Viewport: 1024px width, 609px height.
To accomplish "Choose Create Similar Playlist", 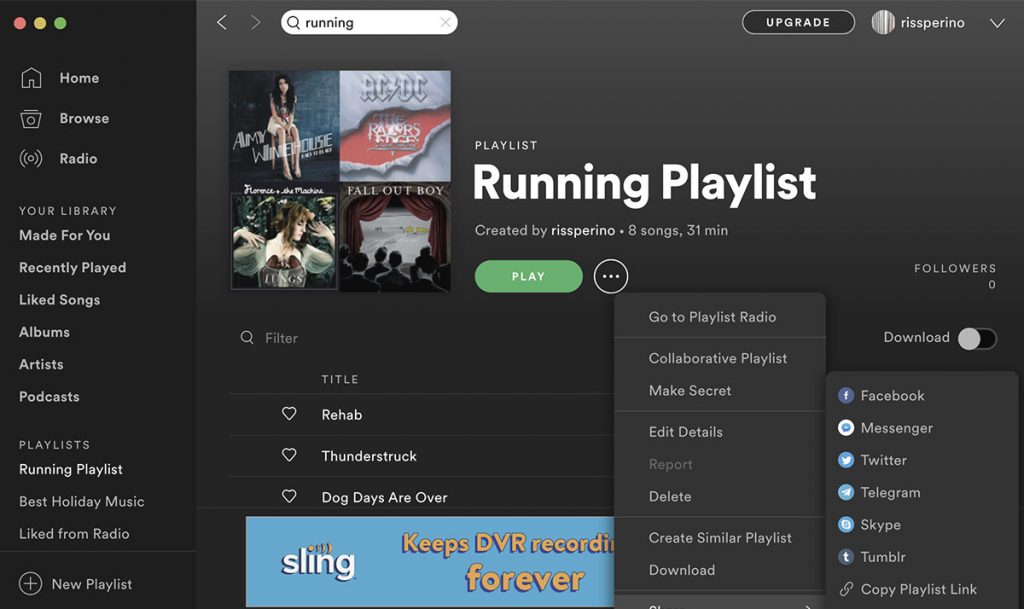I will coord(720,537).
